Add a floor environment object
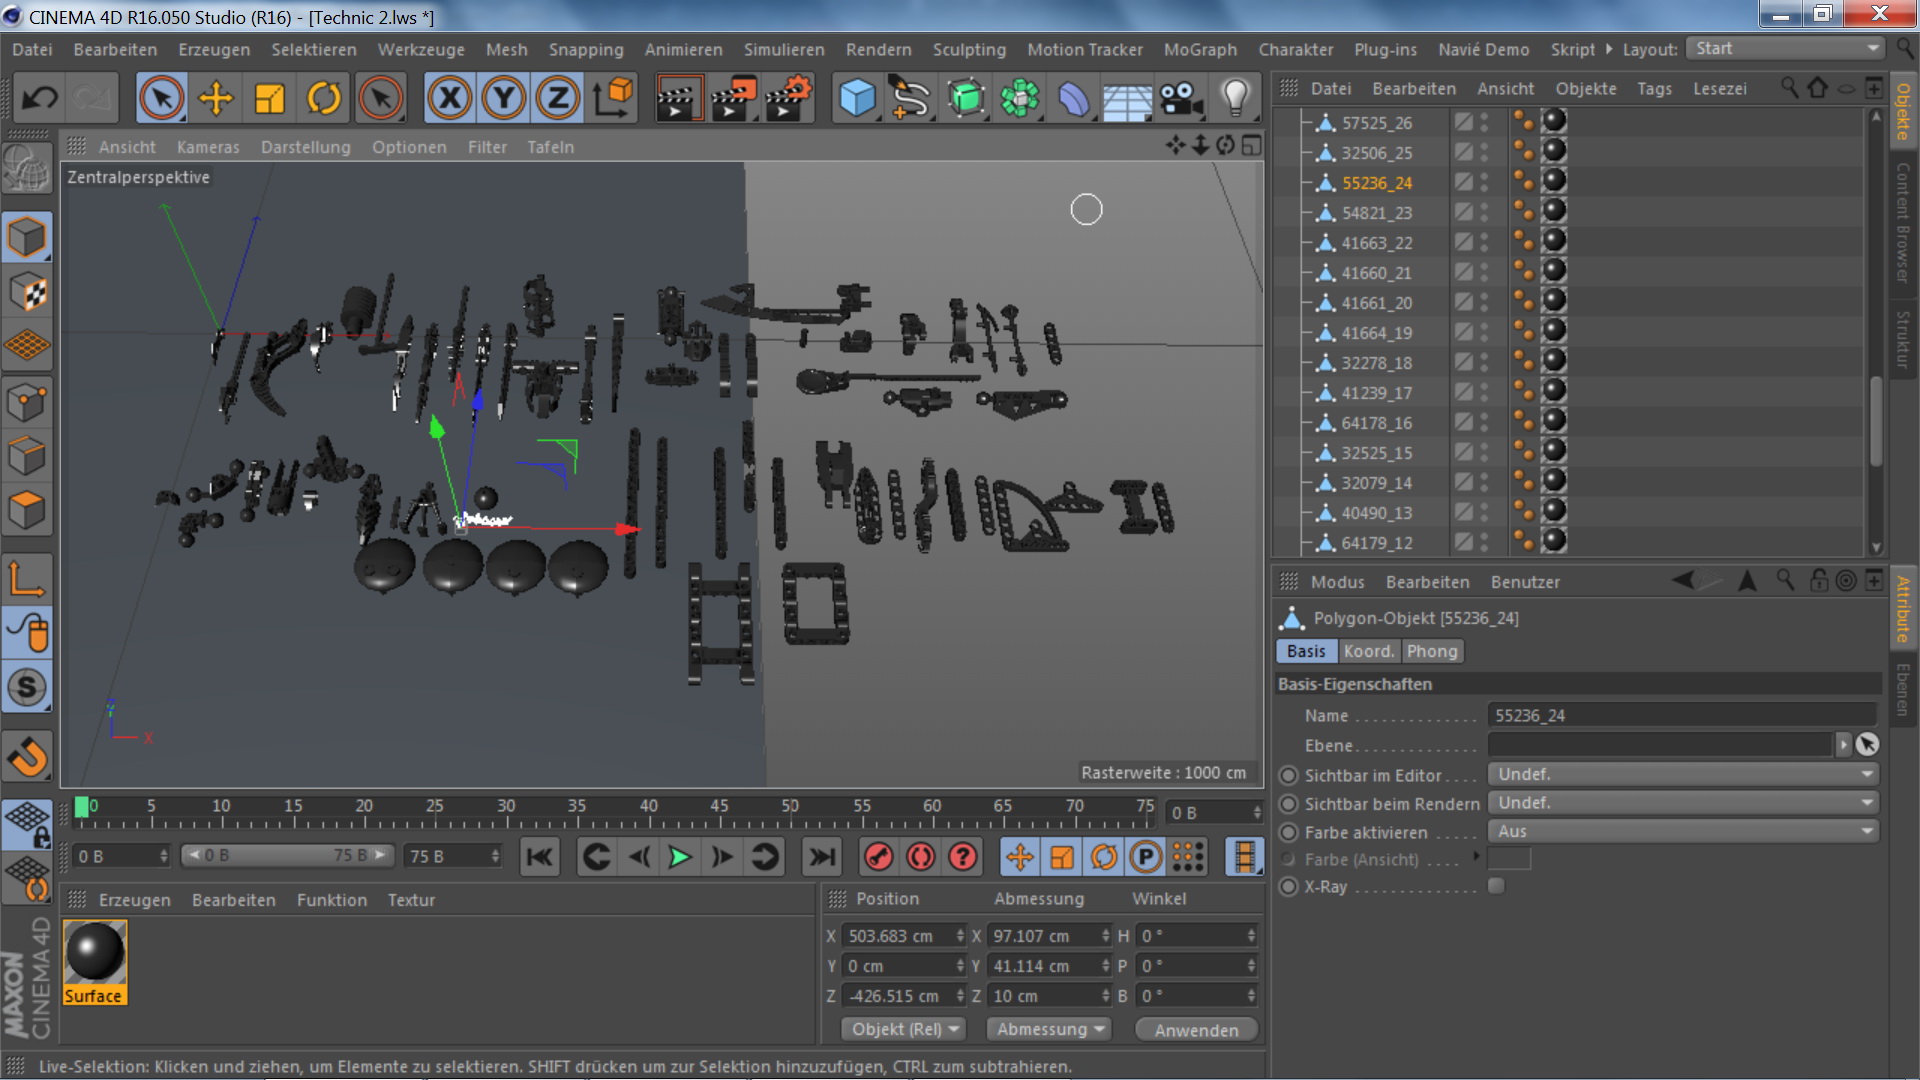 tap(1127, 98)
